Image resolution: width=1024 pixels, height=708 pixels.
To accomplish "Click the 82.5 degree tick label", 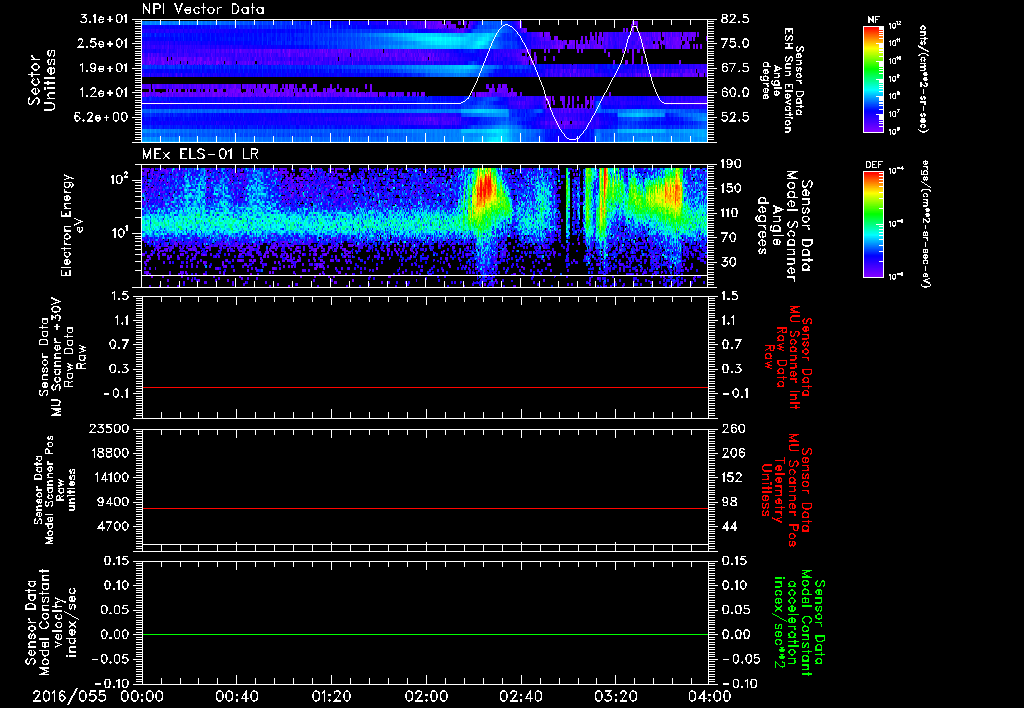I will (734, 19).
